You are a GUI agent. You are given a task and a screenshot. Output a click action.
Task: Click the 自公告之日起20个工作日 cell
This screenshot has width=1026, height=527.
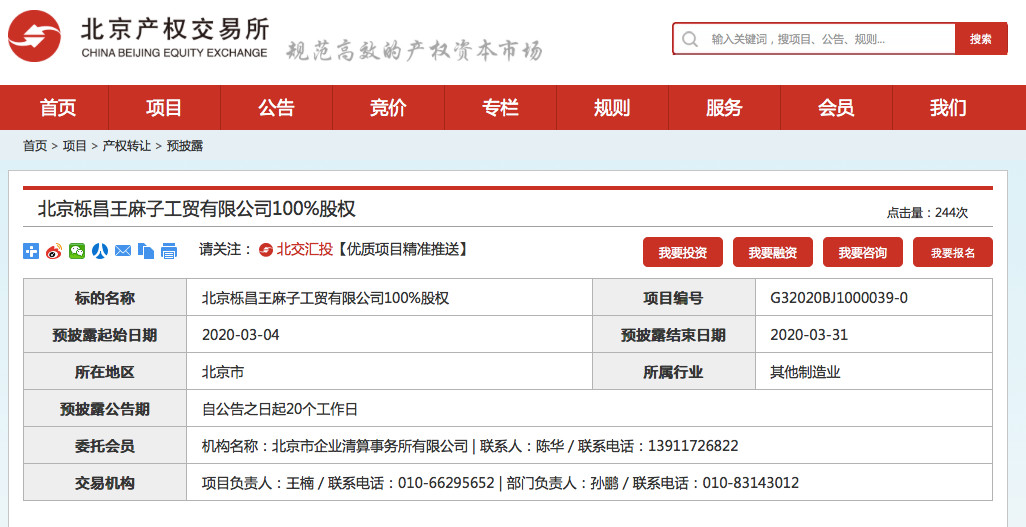[x=589, y=409]
